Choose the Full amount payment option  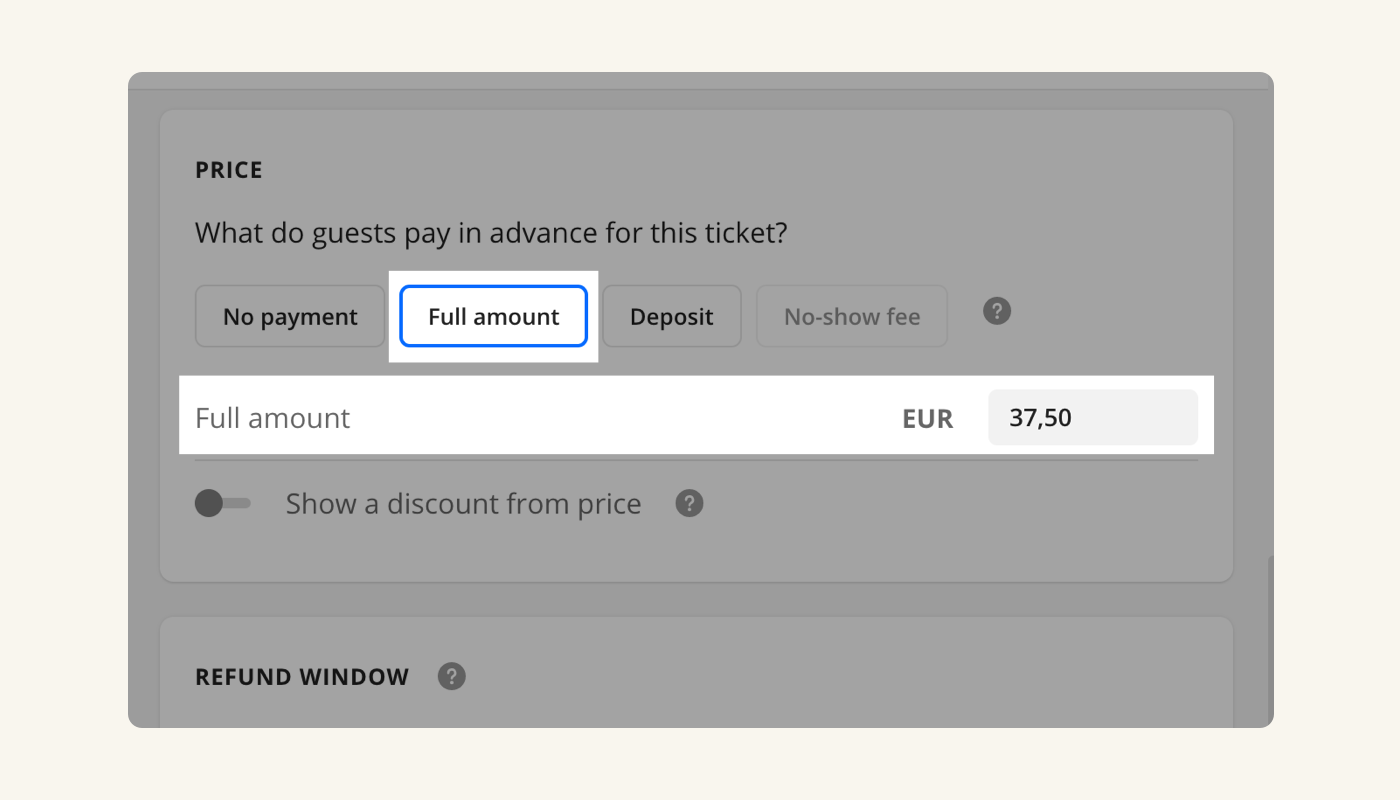[x=493, y=317]
